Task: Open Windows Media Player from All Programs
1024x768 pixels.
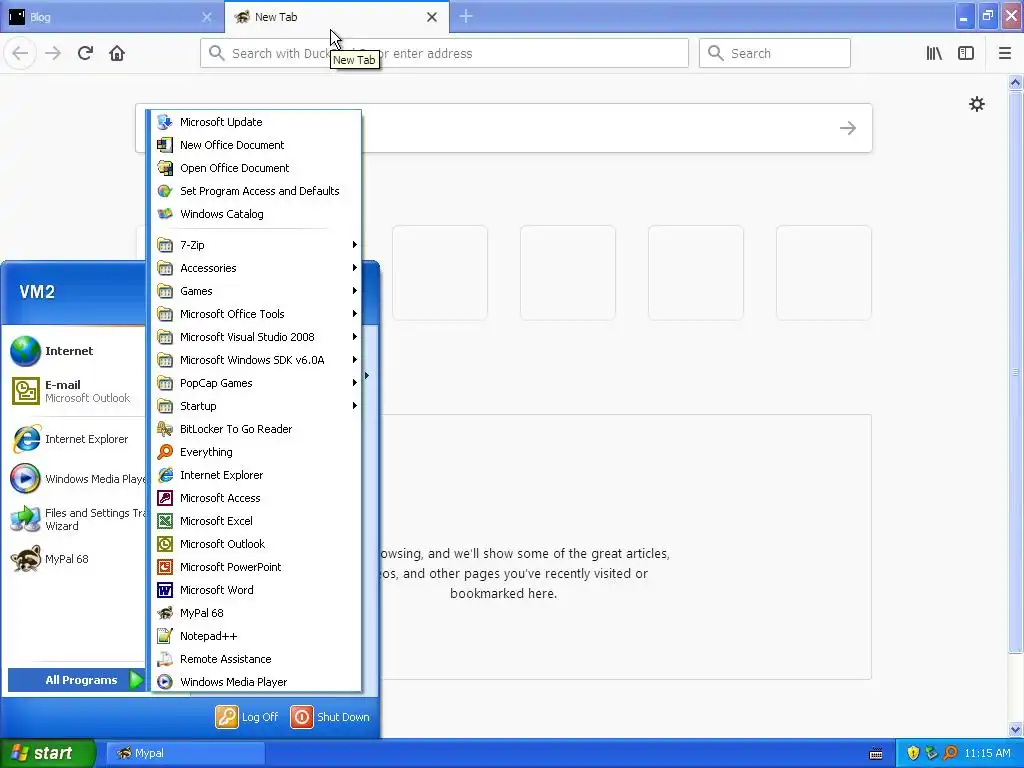Action: tap(254, 682)
